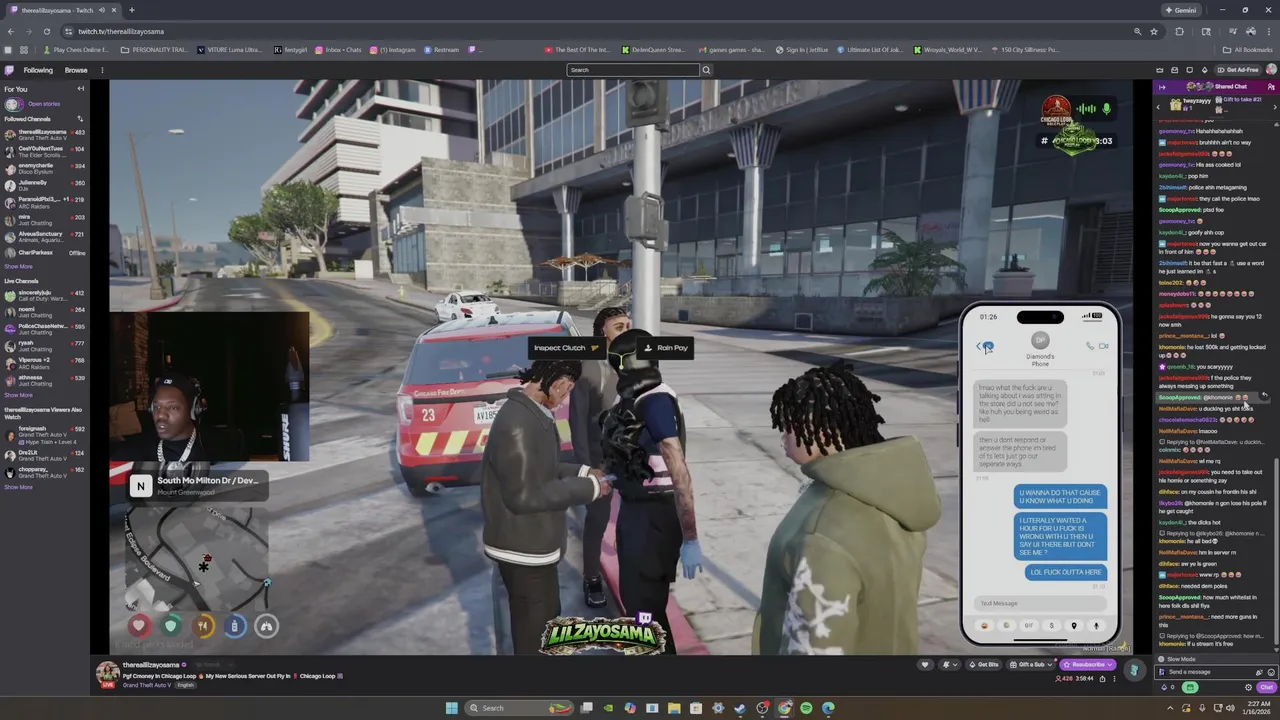Screen dimensions: 1280x720
Task: Open channel points balance icon
Action: coord(1165,687)
